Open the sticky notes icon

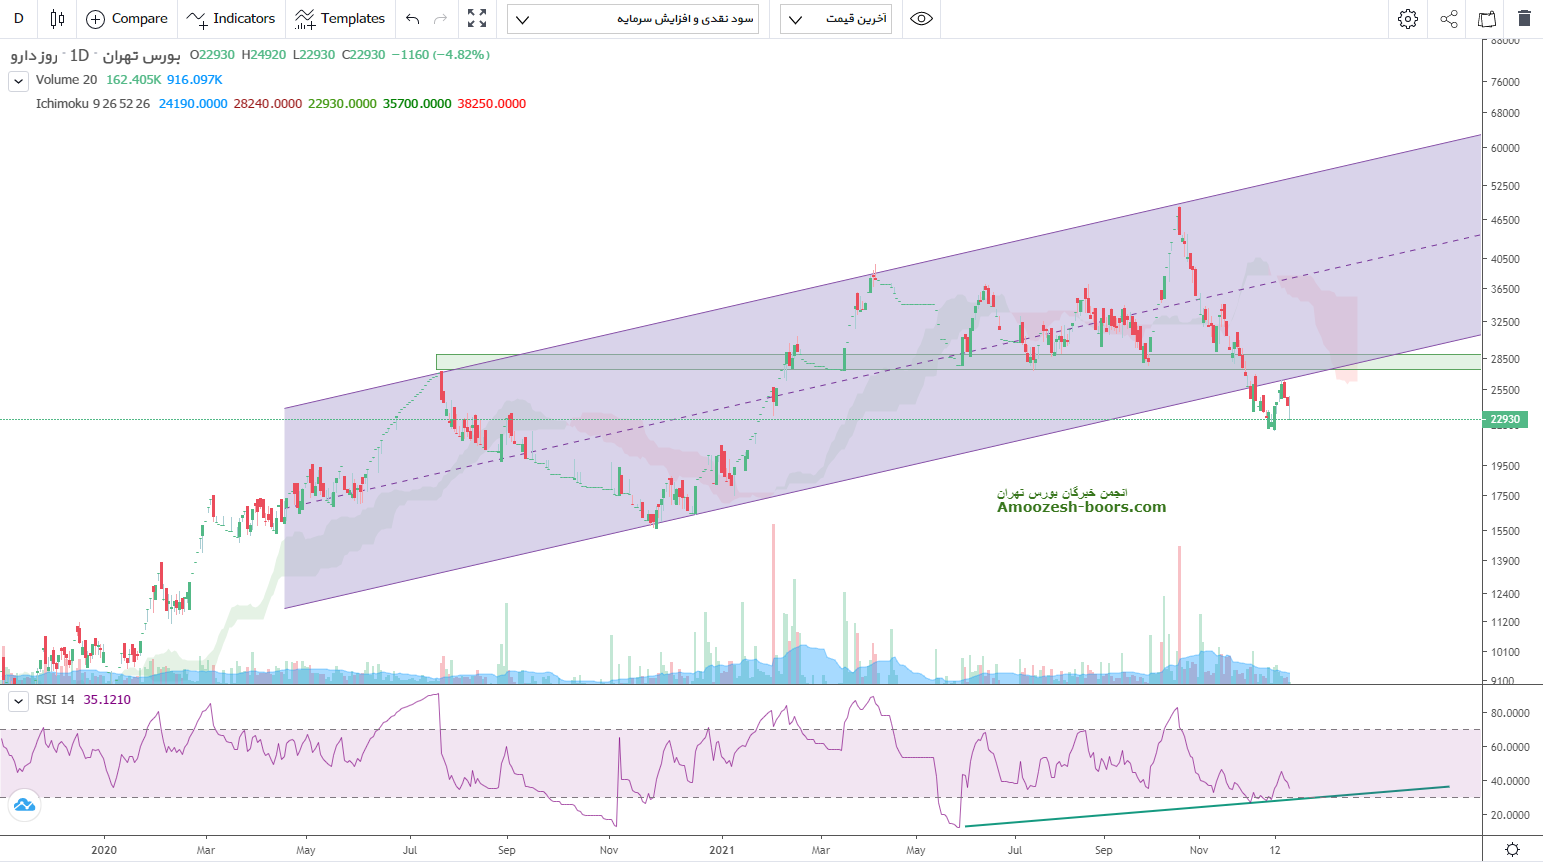point(1487,19)
